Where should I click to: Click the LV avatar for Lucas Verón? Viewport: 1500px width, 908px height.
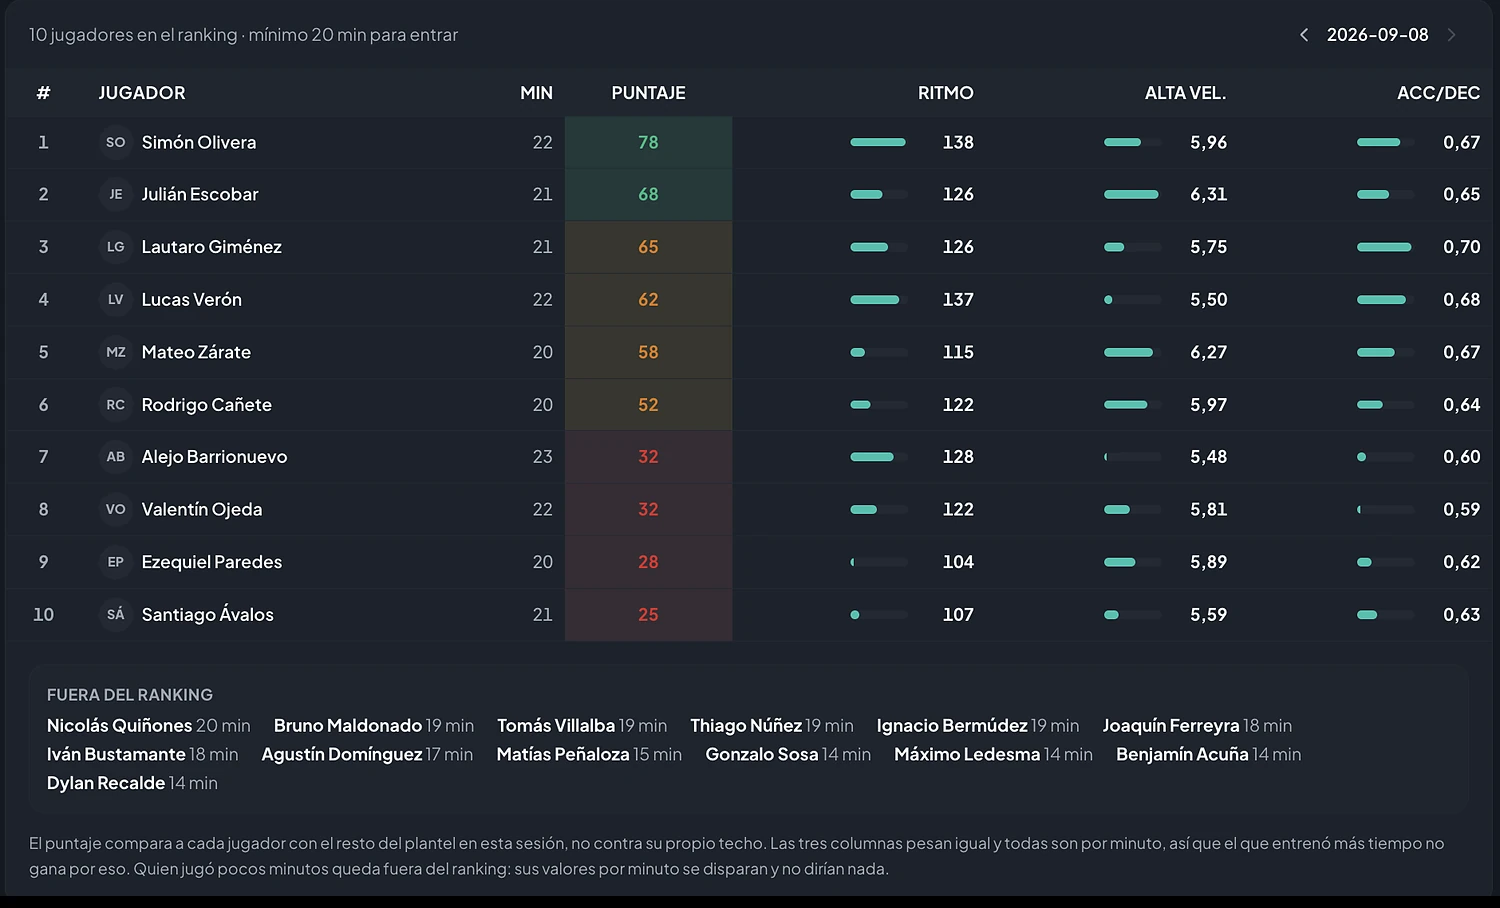(116, 299)
